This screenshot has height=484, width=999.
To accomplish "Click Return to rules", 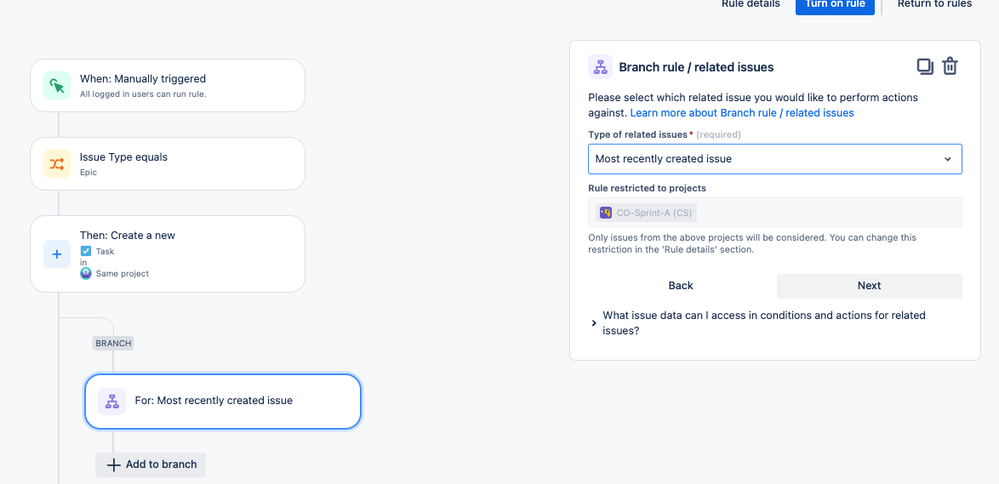I will click(934, 5).
